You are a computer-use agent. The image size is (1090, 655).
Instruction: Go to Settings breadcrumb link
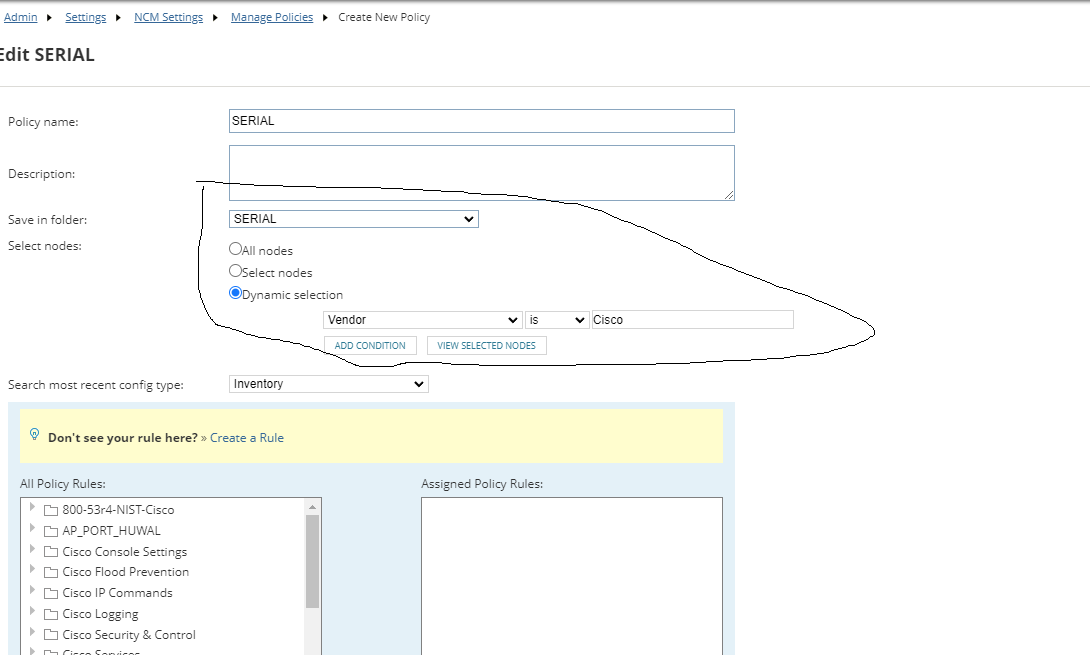pos(86,17)
